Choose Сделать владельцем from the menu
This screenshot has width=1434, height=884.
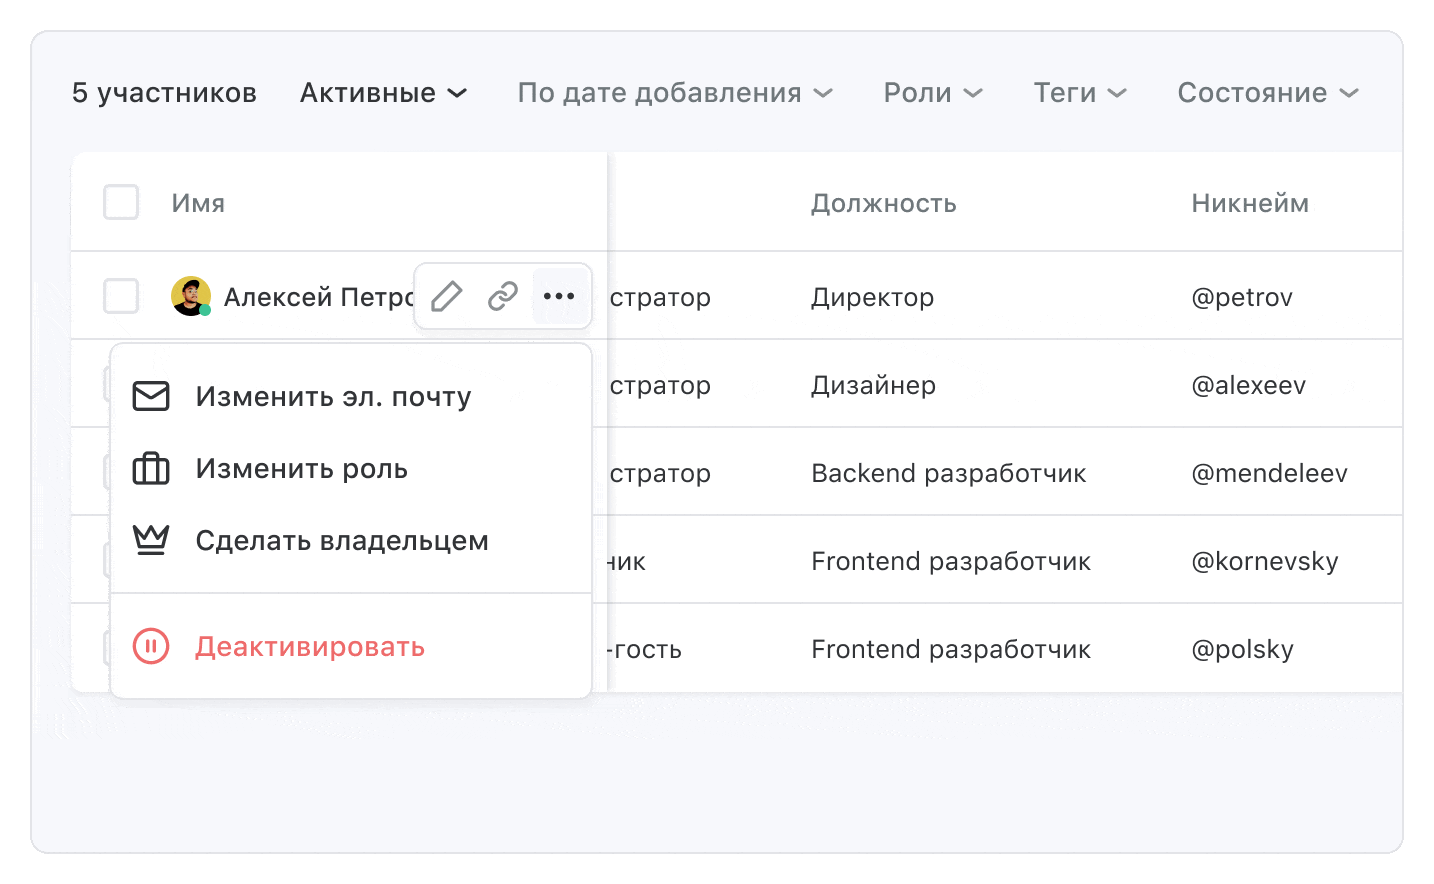(341, 540)
